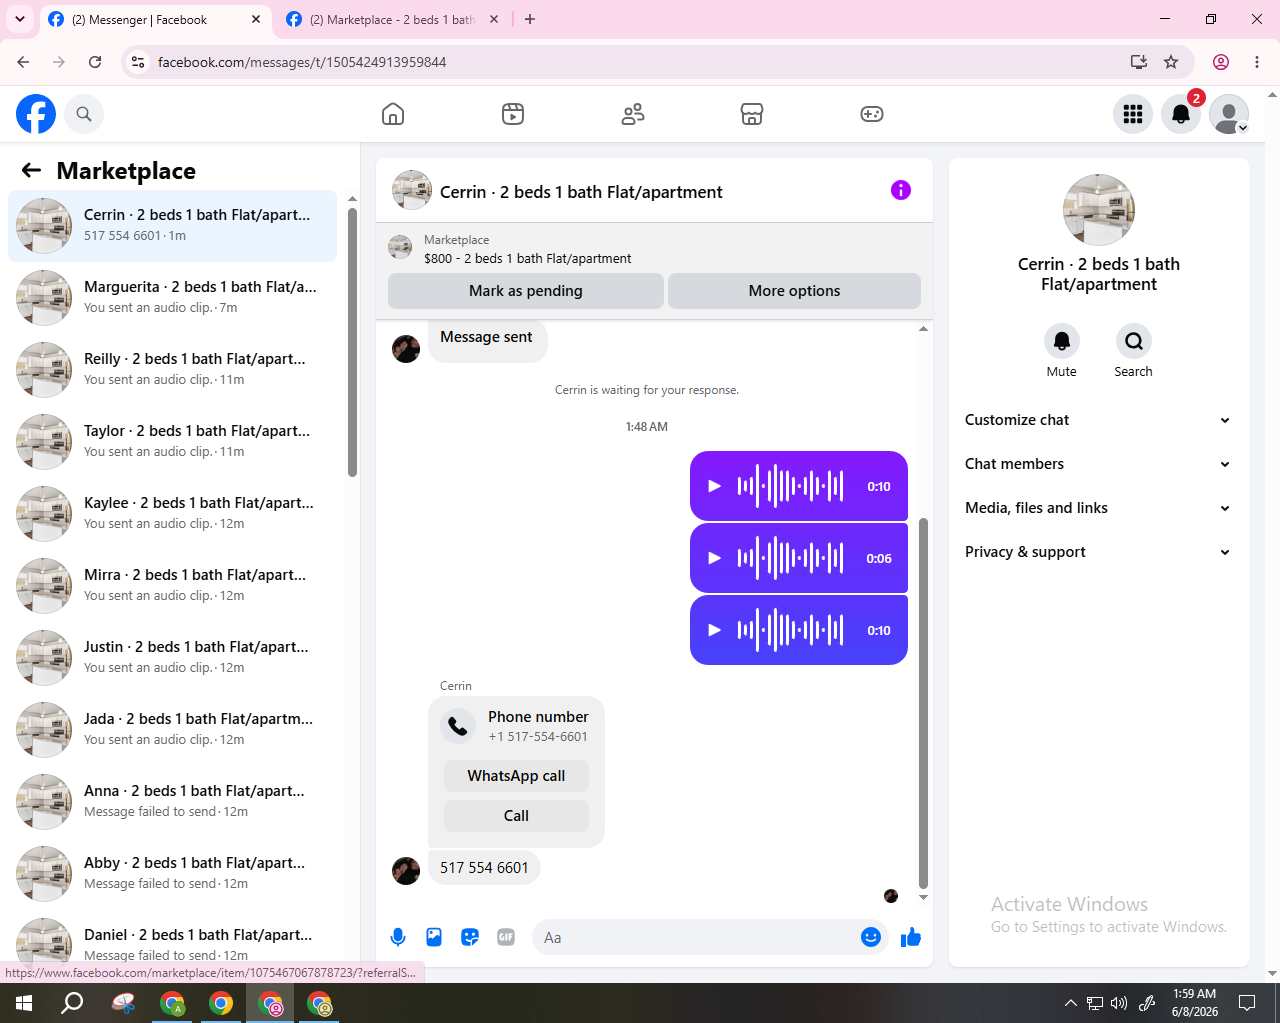
Task: Click the Aa message input field
Action: (x=698, y=937)
